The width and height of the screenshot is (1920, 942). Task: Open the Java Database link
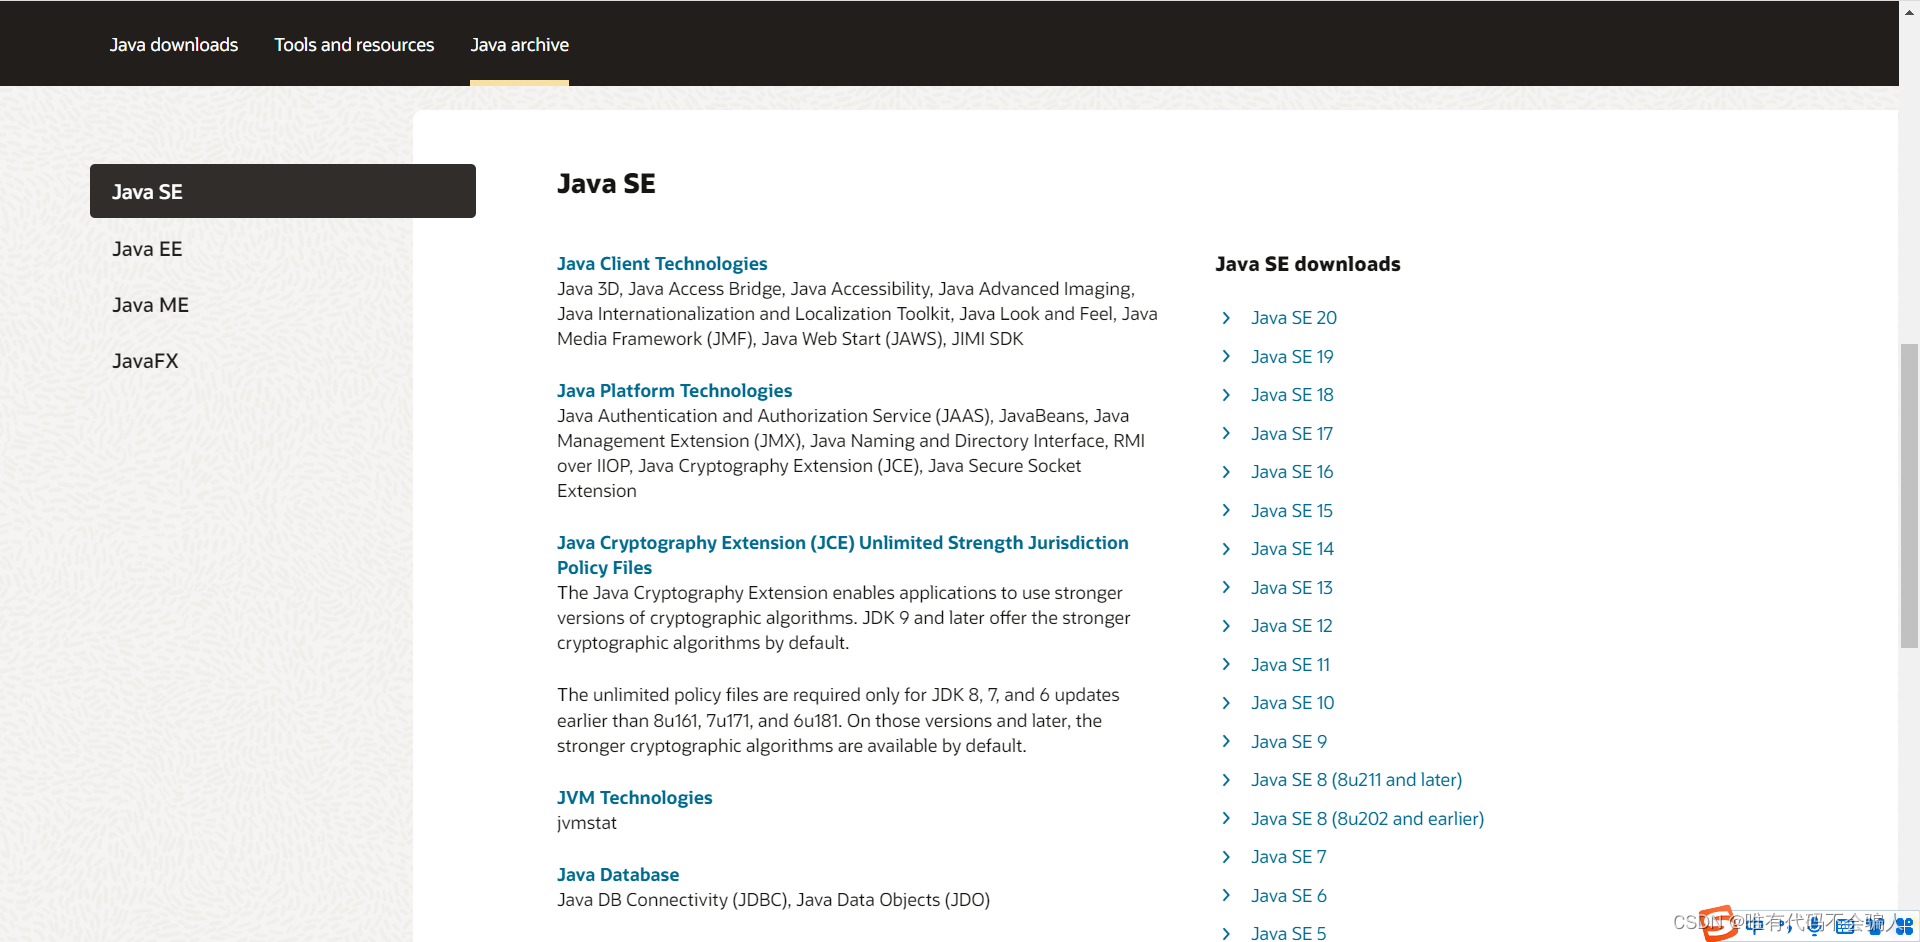(x=618, y=875)
